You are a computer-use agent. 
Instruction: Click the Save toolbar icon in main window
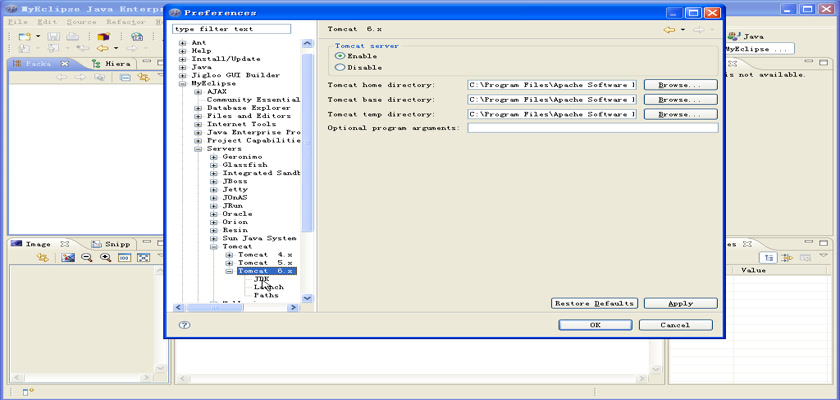coord(54,36)
